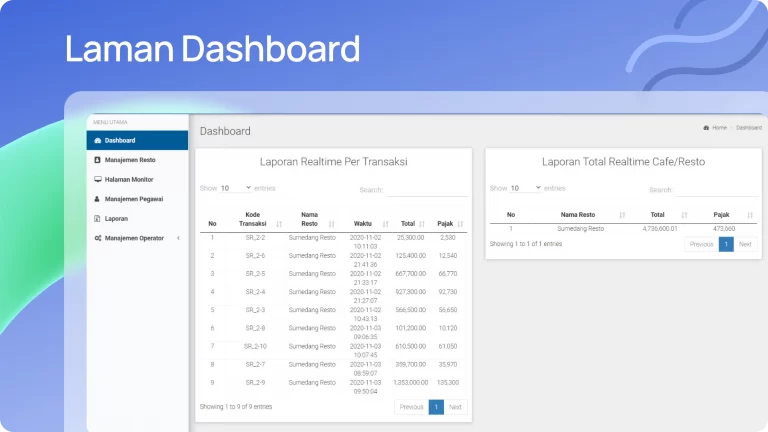Open entries dropdown in Total Realtime Cafe/Resto table
Viewport: 768px width, 432px height.
pyautogui.click(x=525, y=188)
